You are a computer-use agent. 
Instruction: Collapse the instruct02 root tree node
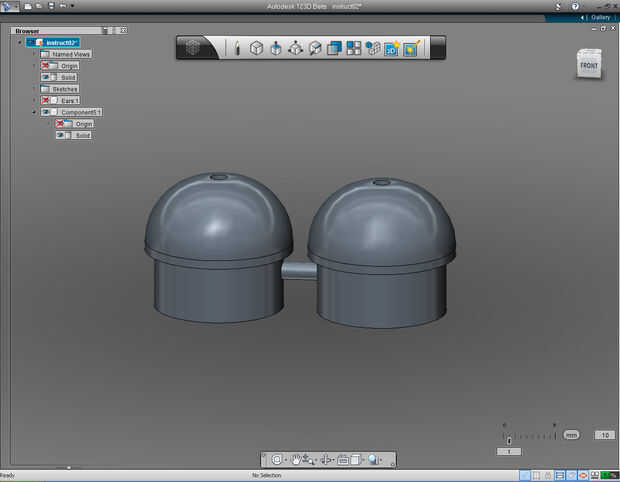click(19, 43)
